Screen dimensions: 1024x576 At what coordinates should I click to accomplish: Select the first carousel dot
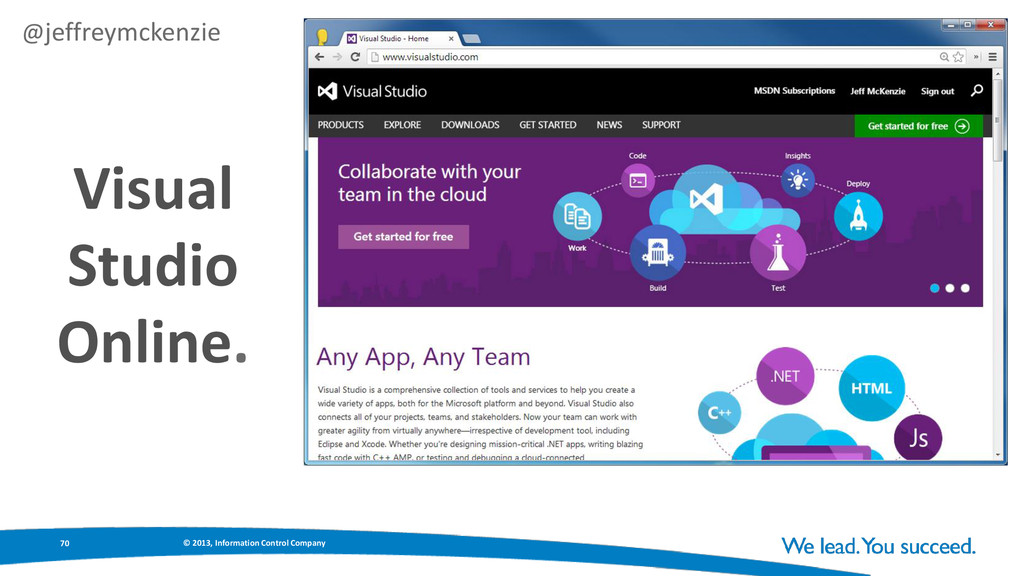pyautogui.click(x=935, y=288)
